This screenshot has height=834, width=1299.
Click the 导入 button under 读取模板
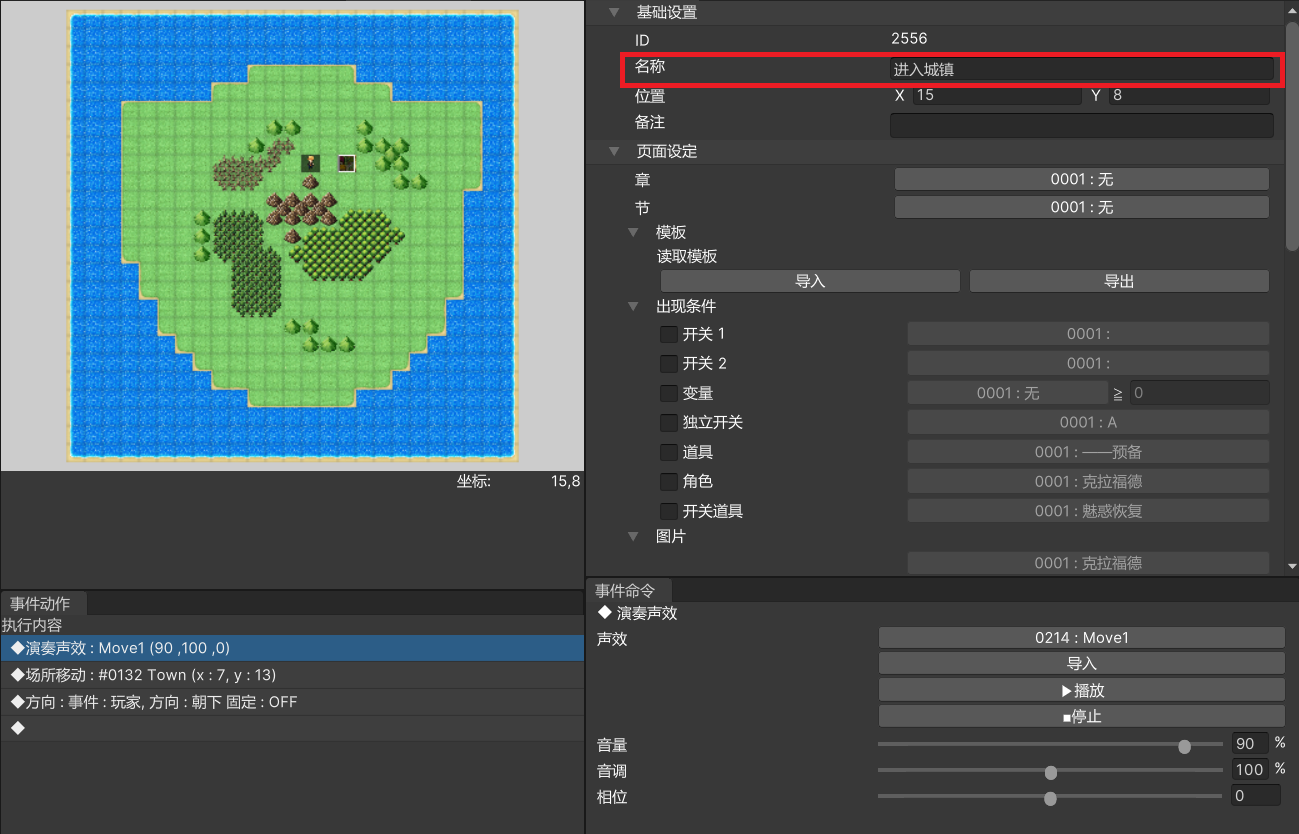pyautogui.click(x=810, y=282)
